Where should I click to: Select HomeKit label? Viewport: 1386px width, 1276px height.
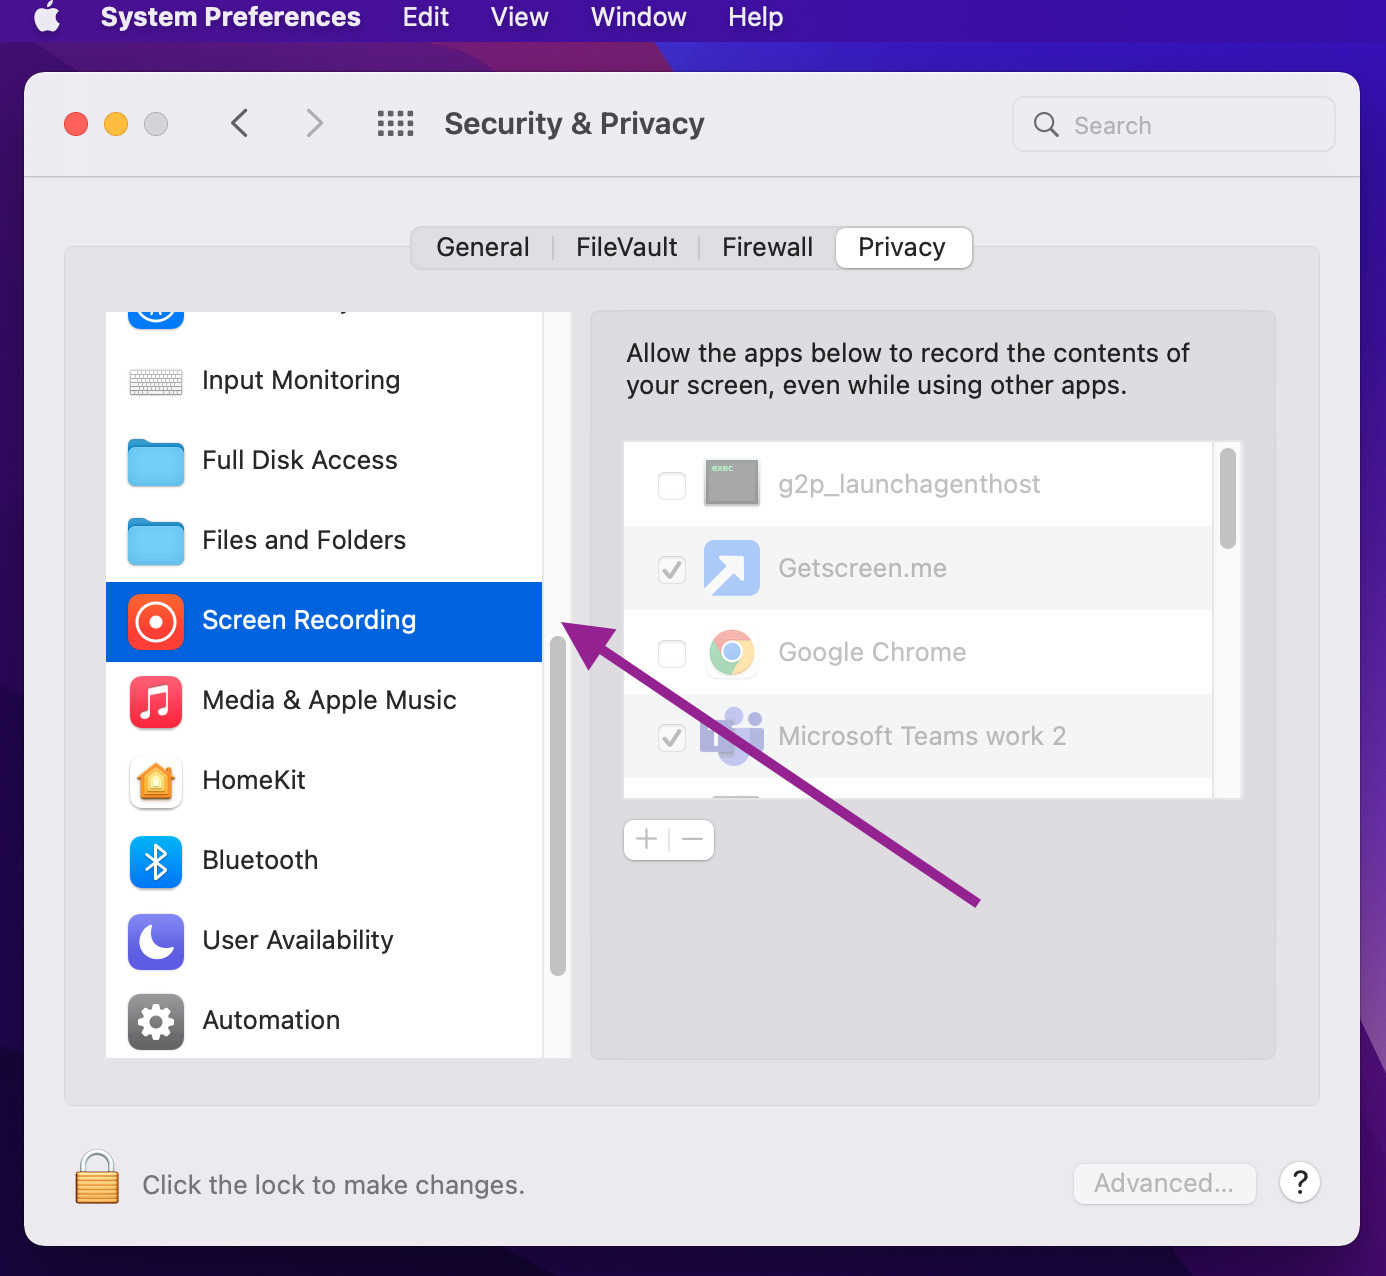coord(254,780)
